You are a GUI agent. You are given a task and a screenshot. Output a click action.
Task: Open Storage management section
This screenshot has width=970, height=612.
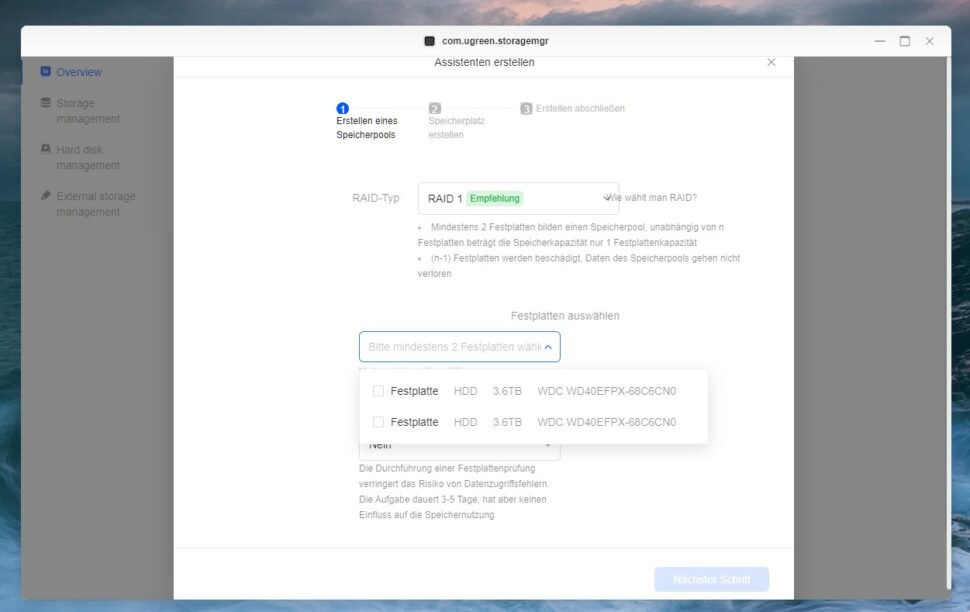click(88, 111)
